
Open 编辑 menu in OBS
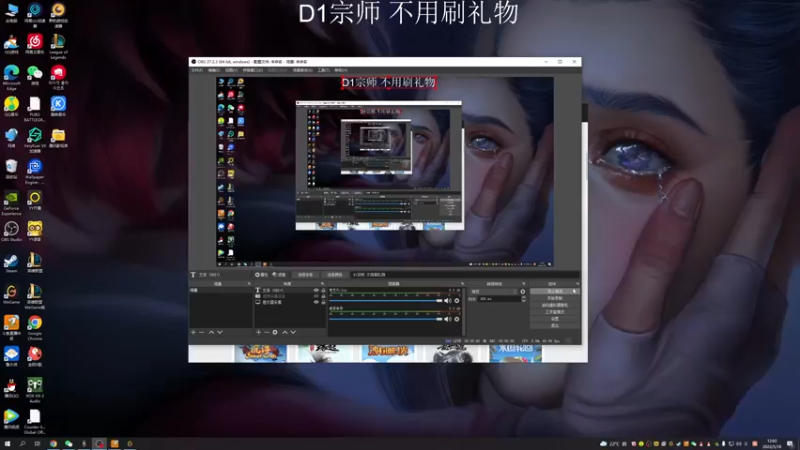214,70
